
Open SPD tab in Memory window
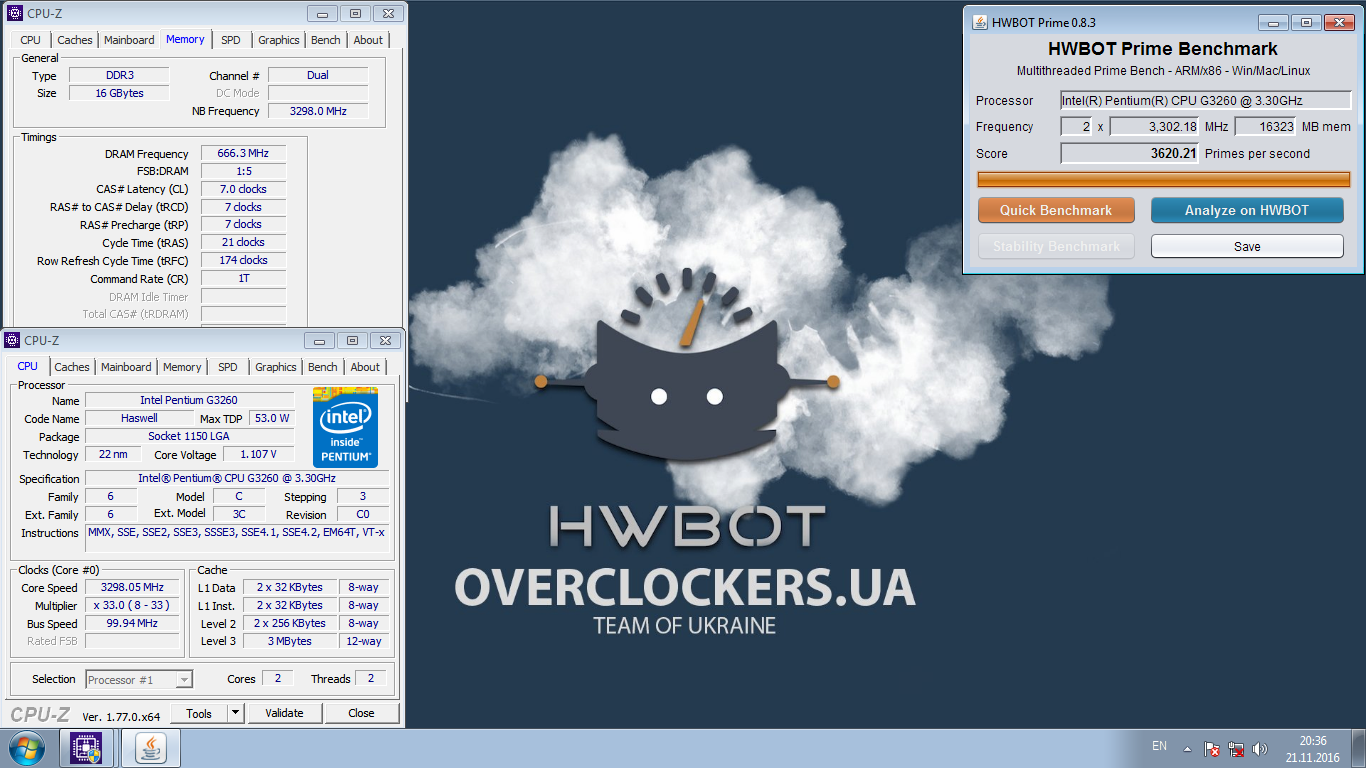pyautogui.click(x=231, y=40)
